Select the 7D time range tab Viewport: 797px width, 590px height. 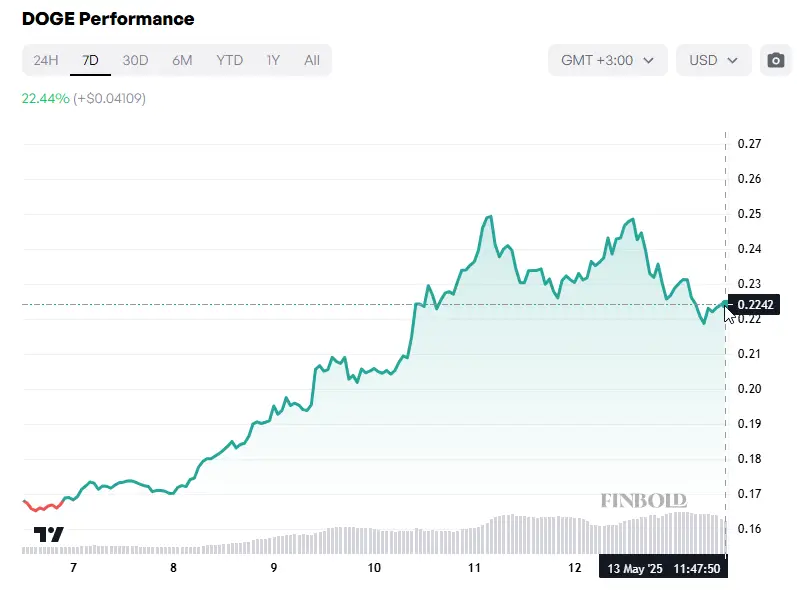point(90,60)
